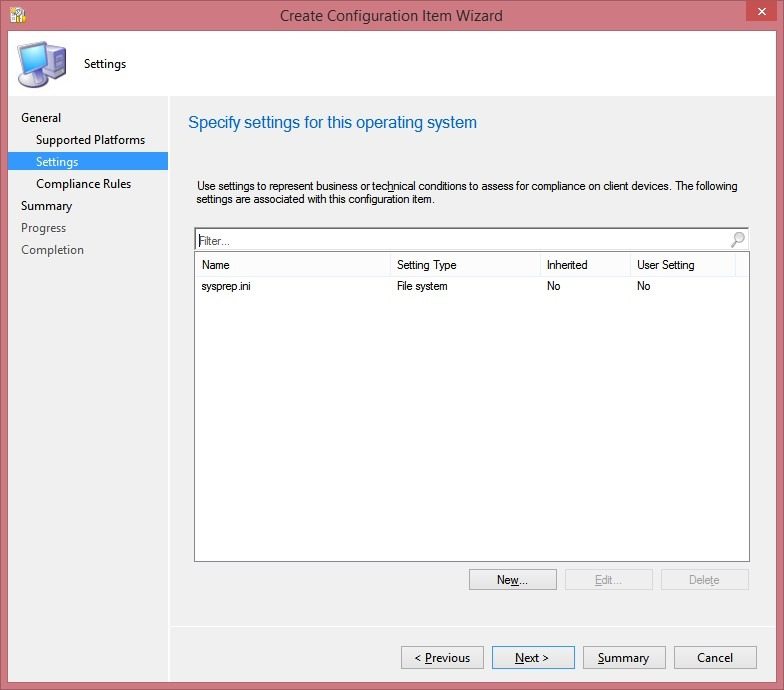This screenshot has height=690, width=784.
Task: Select the sysprep.ini setting row
Action: click(472, 286)
